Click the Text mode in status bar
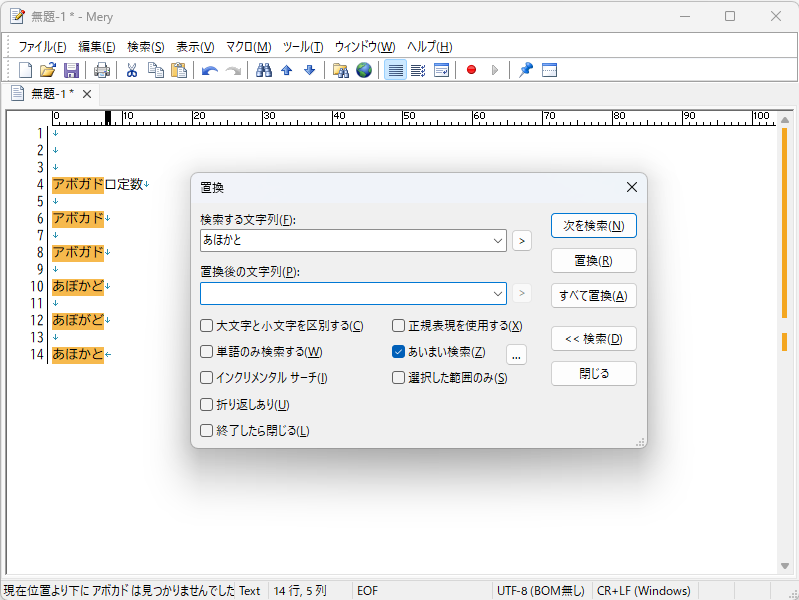 [x=250, y=591]
